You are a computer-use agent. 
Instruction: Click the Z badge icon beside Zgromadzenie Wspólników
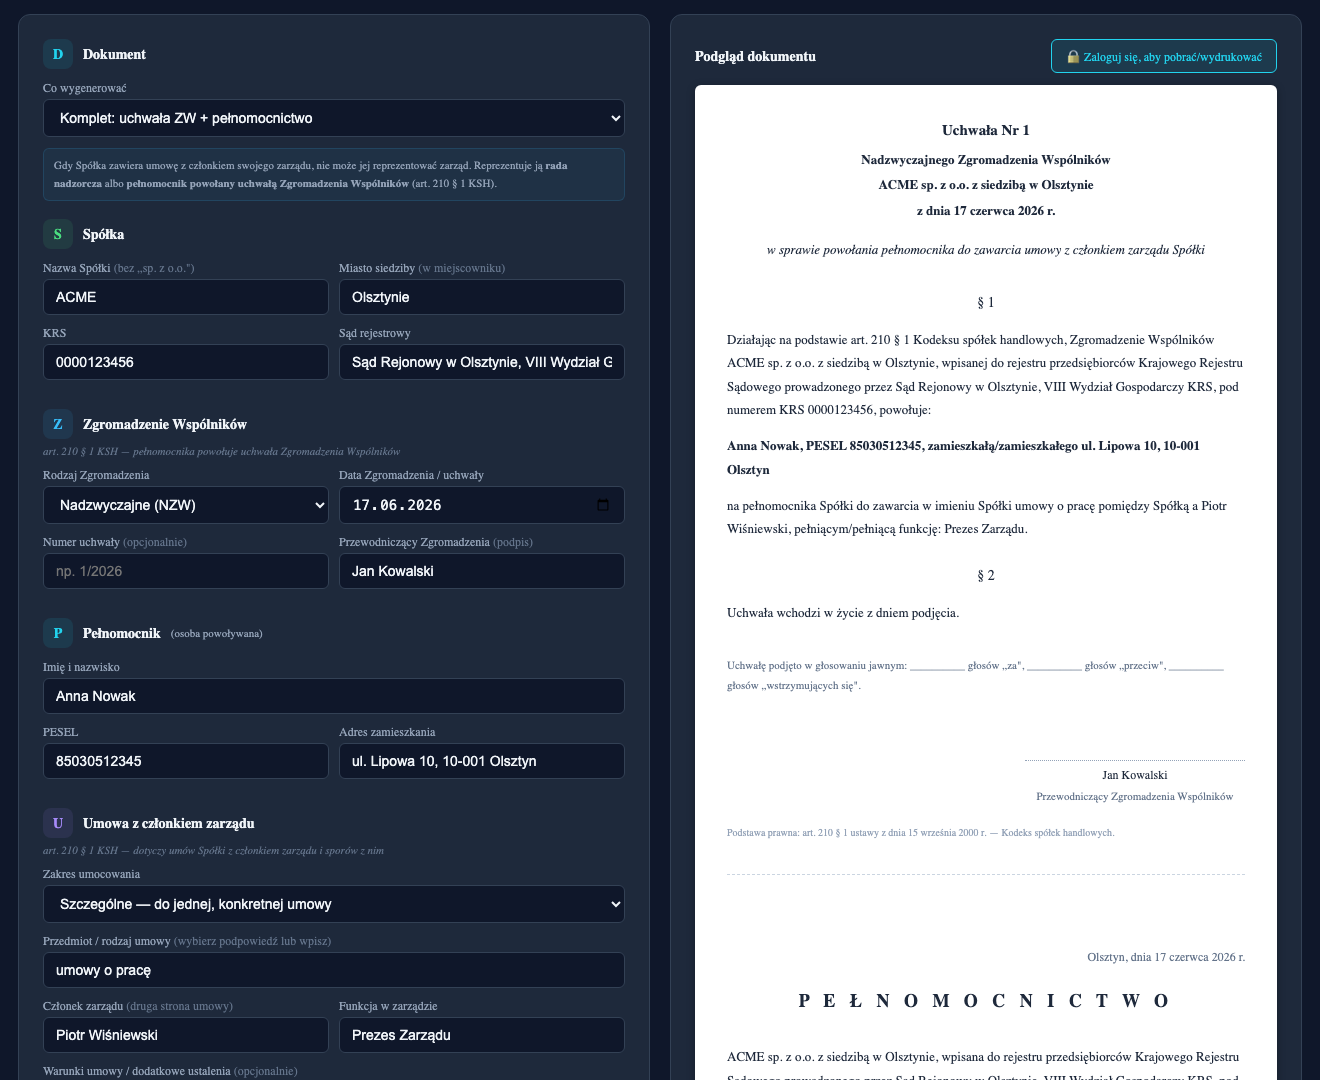[x=58, y=424]
